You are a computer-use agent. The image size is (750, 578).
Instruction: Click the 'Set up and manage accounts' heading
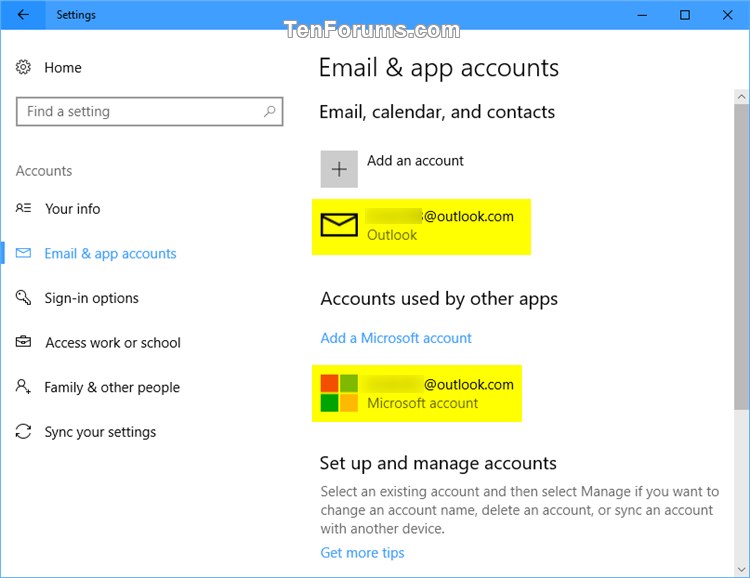(x=438, y=464)
